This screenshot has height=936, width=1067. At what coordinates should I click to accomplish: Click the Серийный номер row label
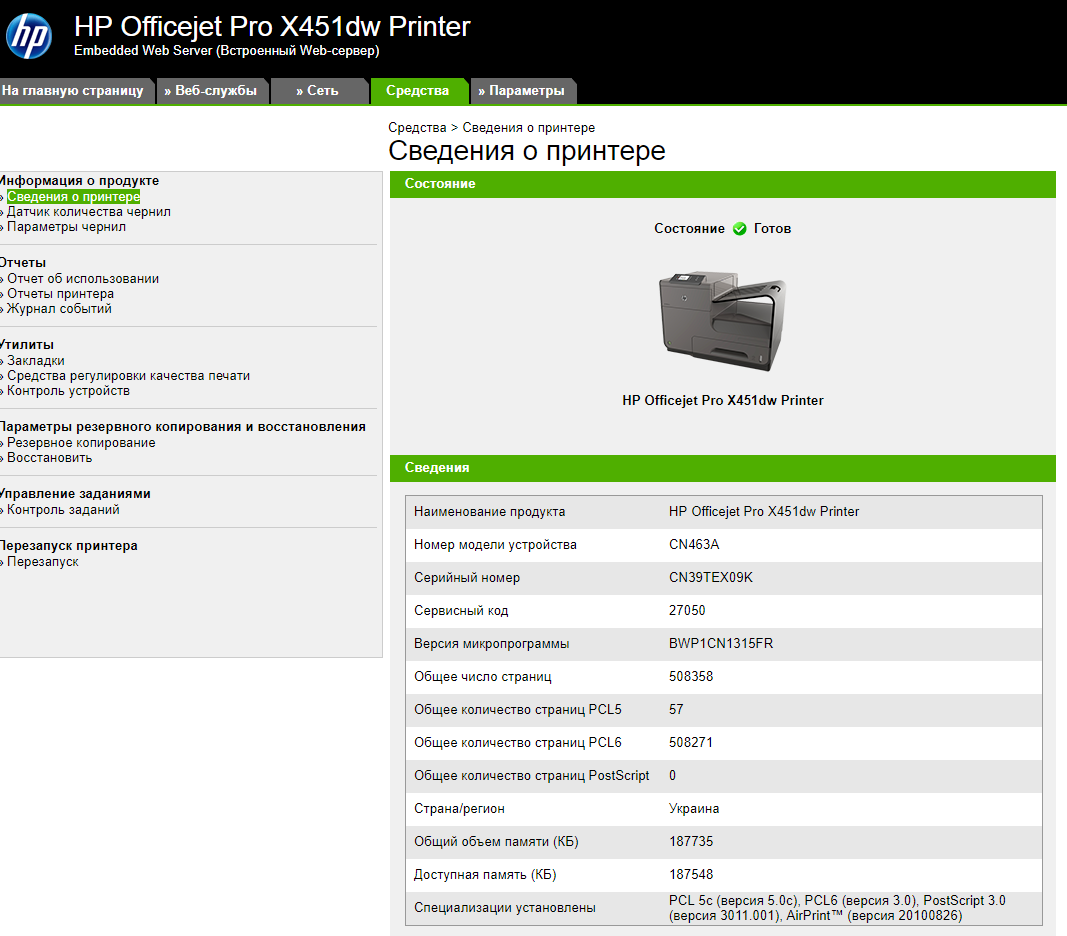point(467,577)
